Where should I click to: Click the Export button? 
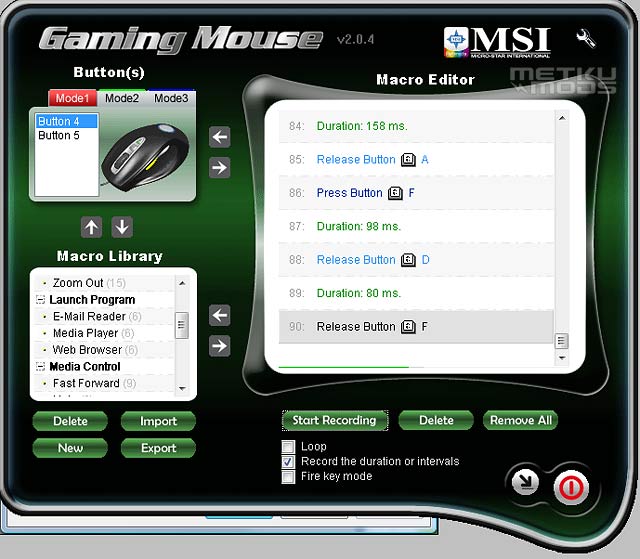(x=158, y=448)
